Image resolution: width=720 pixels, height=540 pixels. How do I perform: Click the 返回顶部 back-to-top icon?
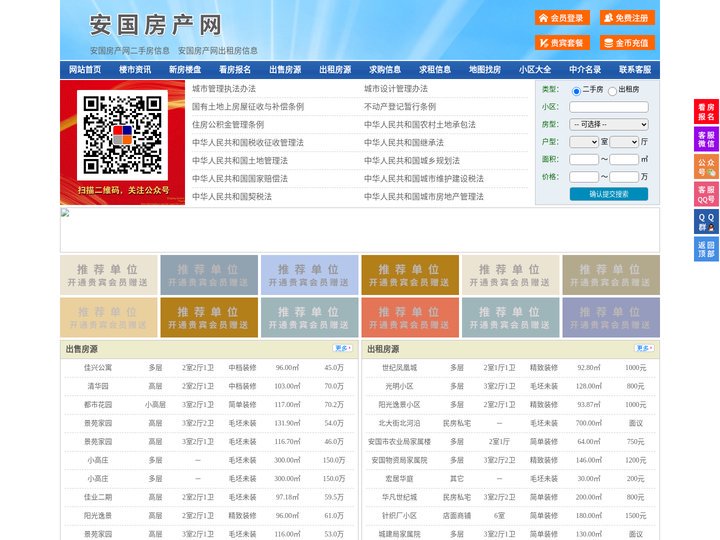pos(706,249)
